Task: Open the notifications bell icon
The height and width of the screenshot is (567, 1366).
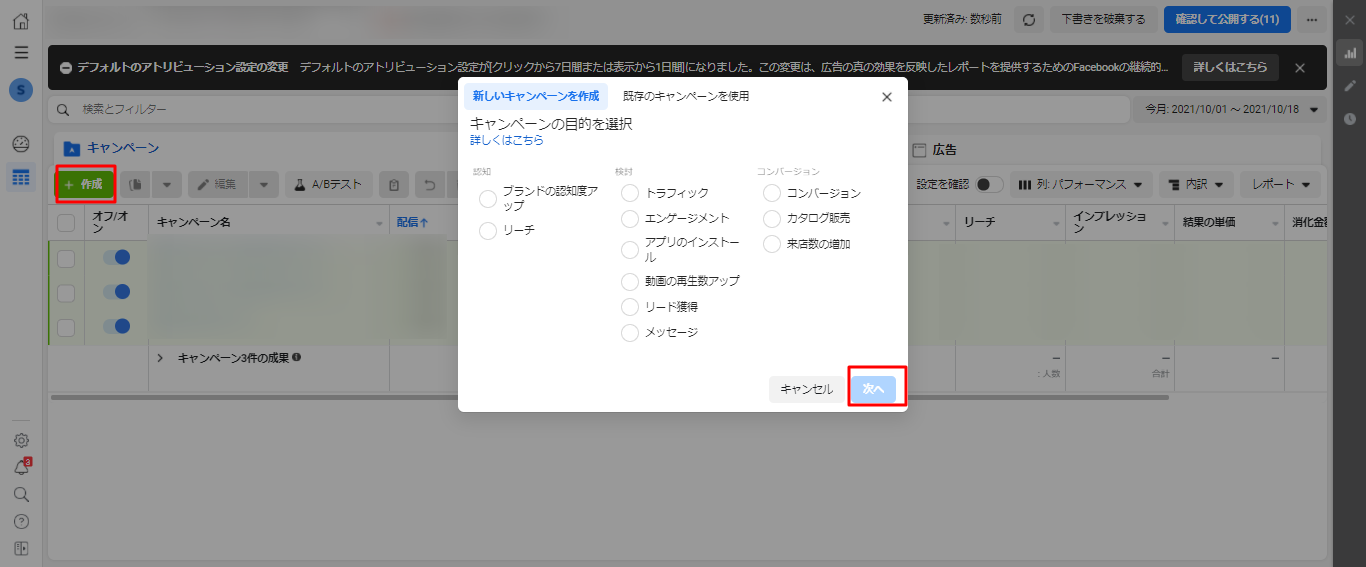Action: [x=21, y=467]
